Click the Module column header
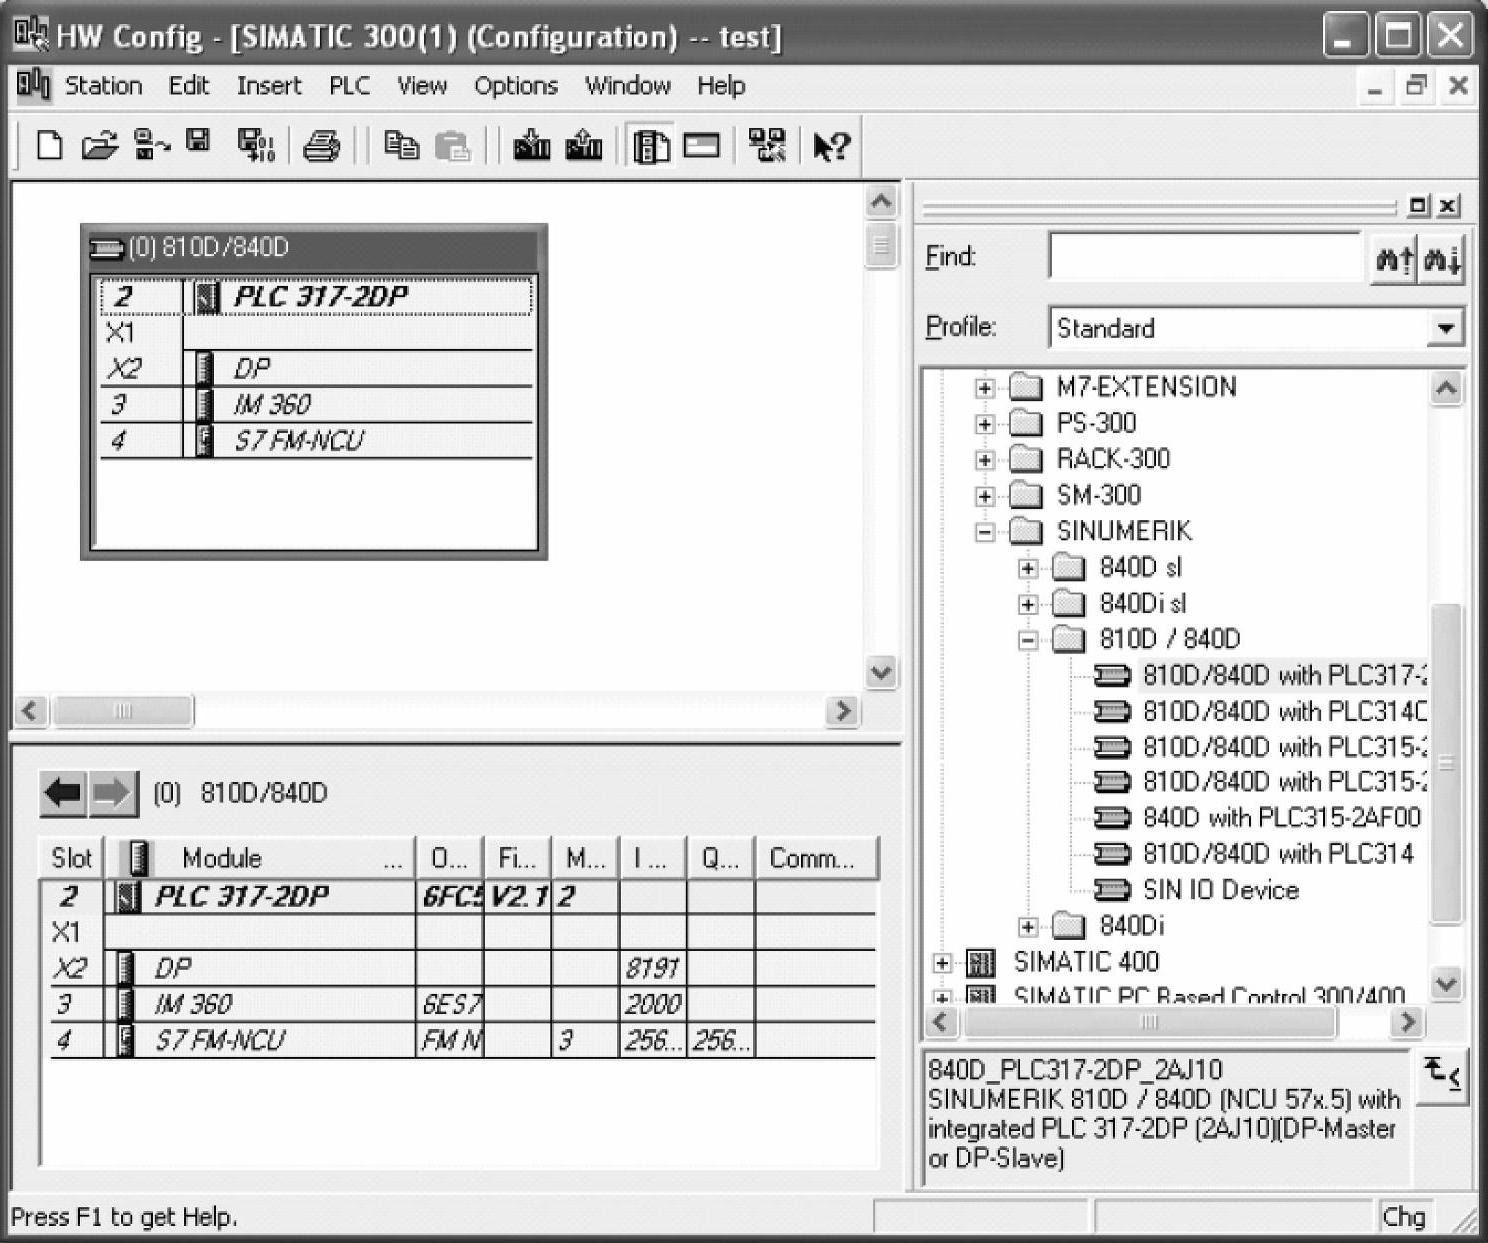The width and height of the screenshot is (1488, 1243). pyautogui.click(x=260, y=858)
